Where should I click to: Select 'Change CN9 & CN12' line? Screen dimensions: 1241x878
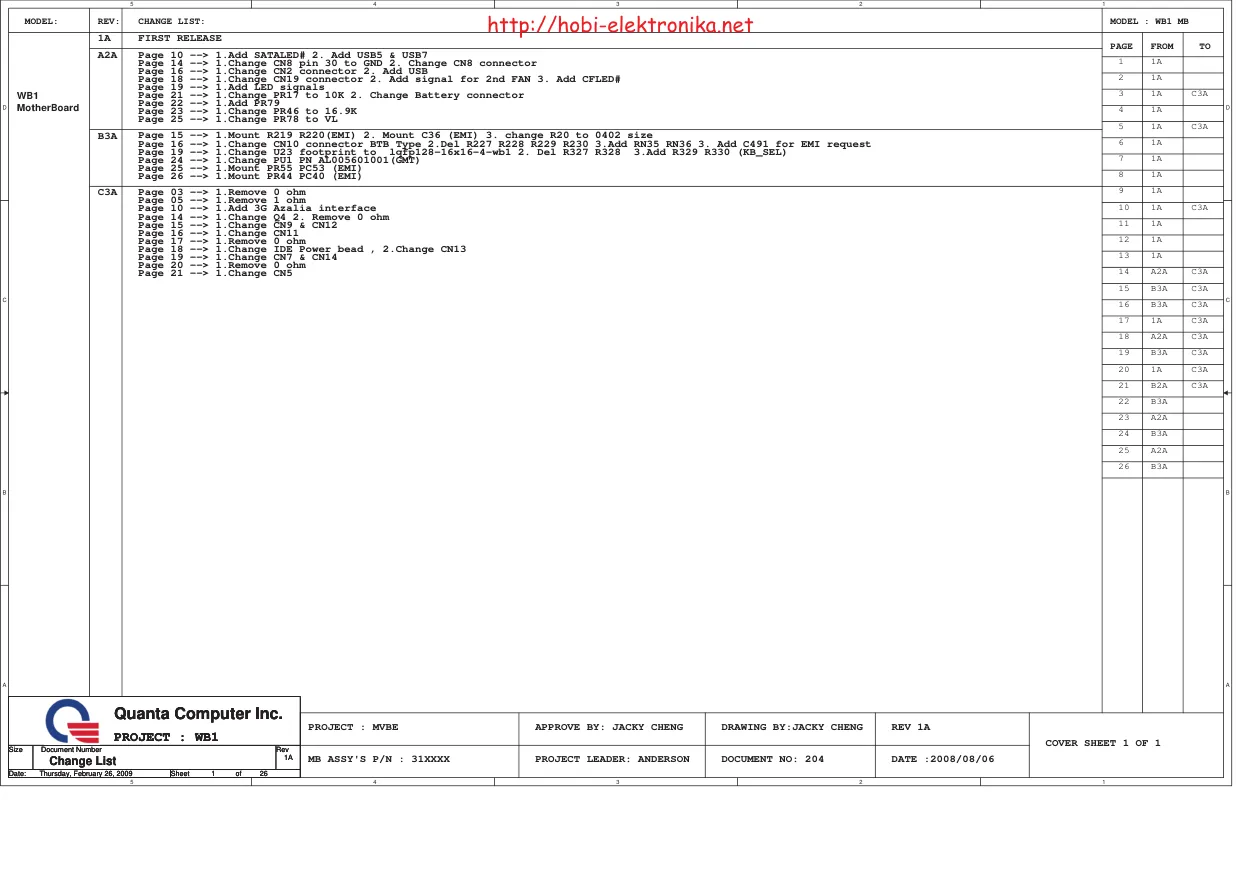(x=238, y=225)
